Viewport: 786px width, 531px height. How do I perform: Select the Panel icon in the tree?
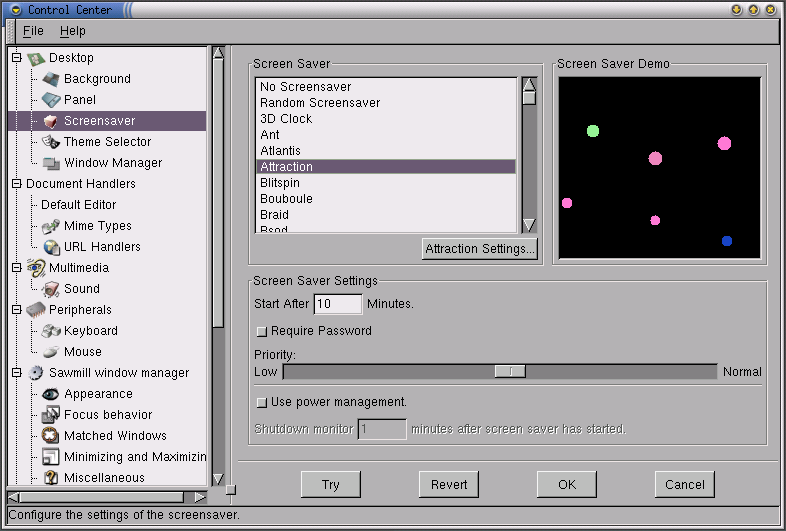tap(51, 100)
